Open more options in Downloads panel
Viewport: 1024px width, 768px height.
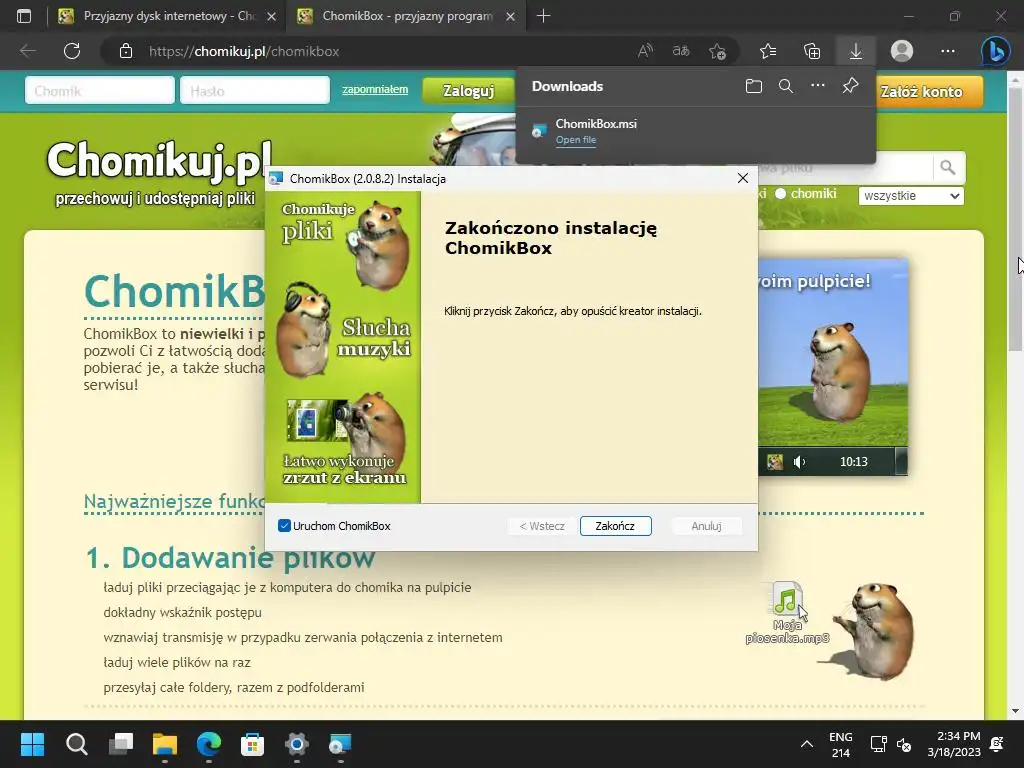point(818,86)
